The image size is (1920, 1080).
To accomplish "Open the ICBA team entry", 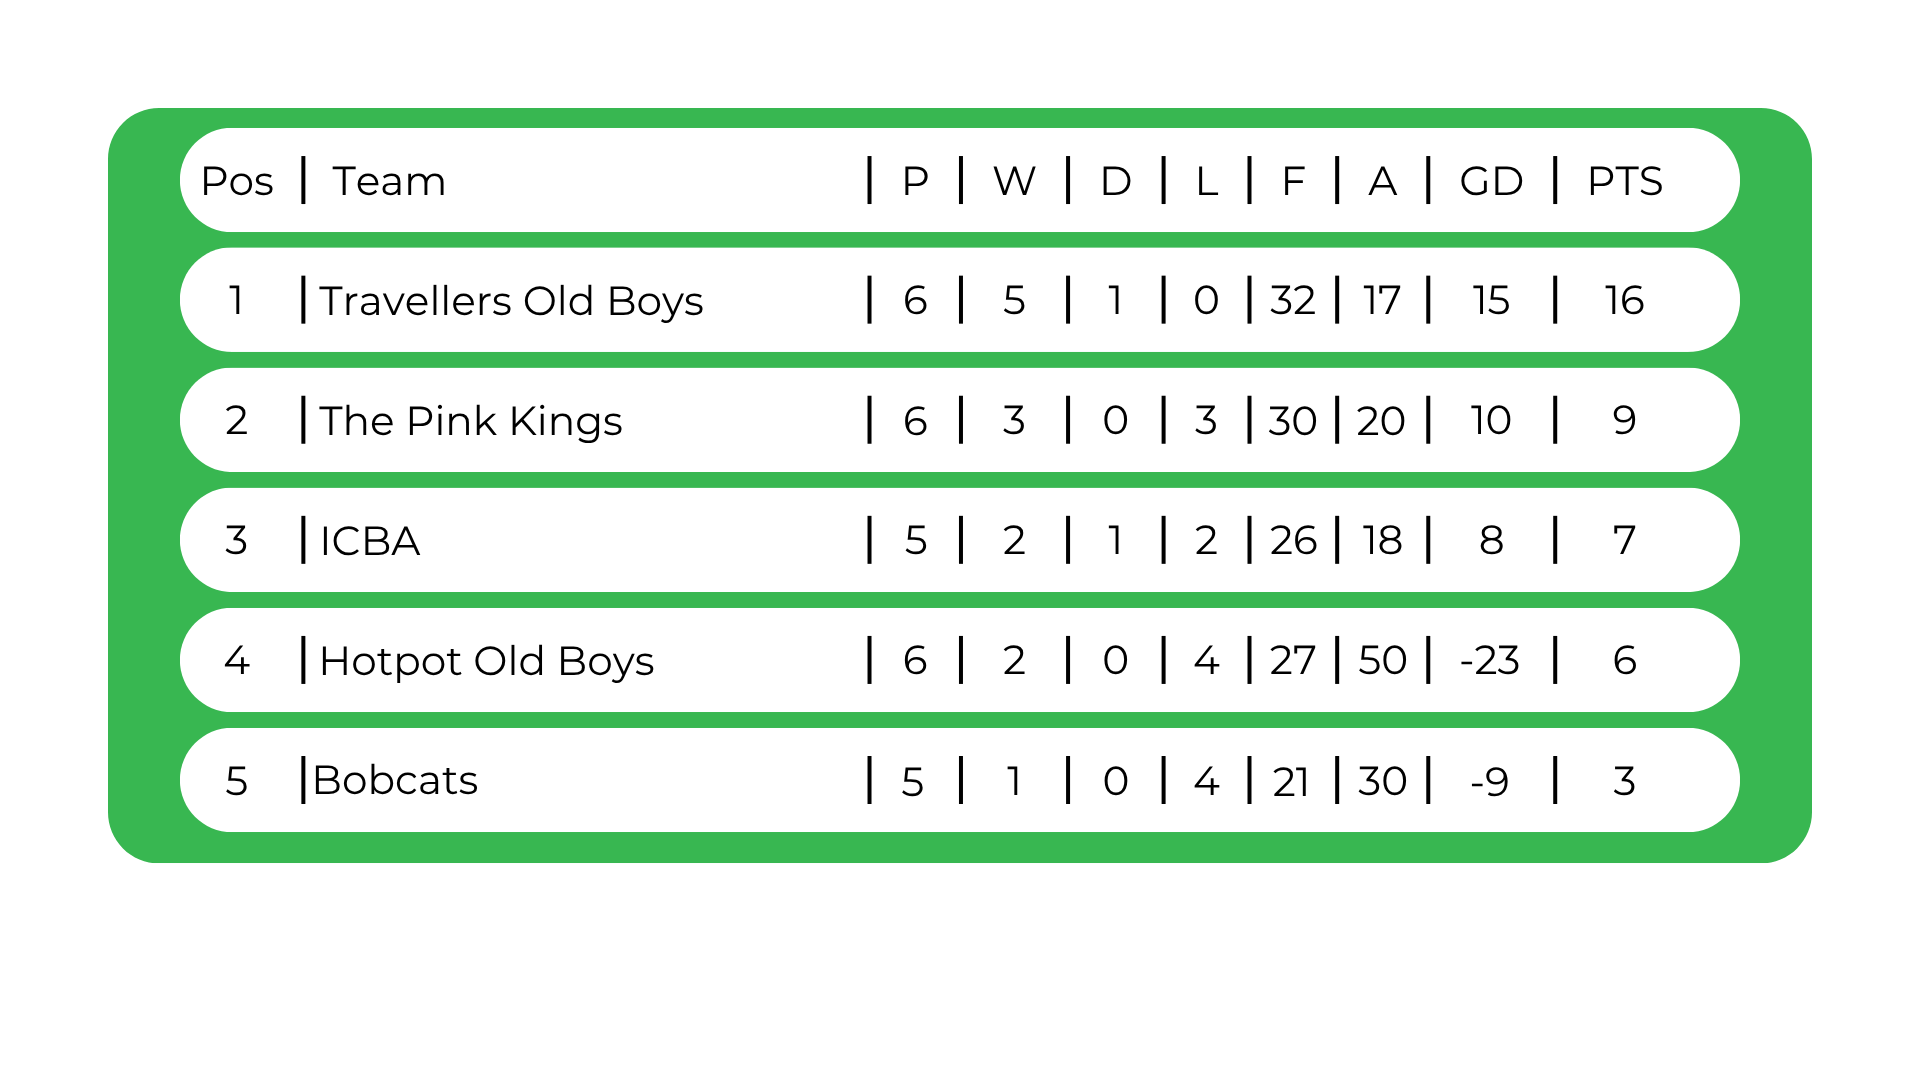I will [370, 541].
